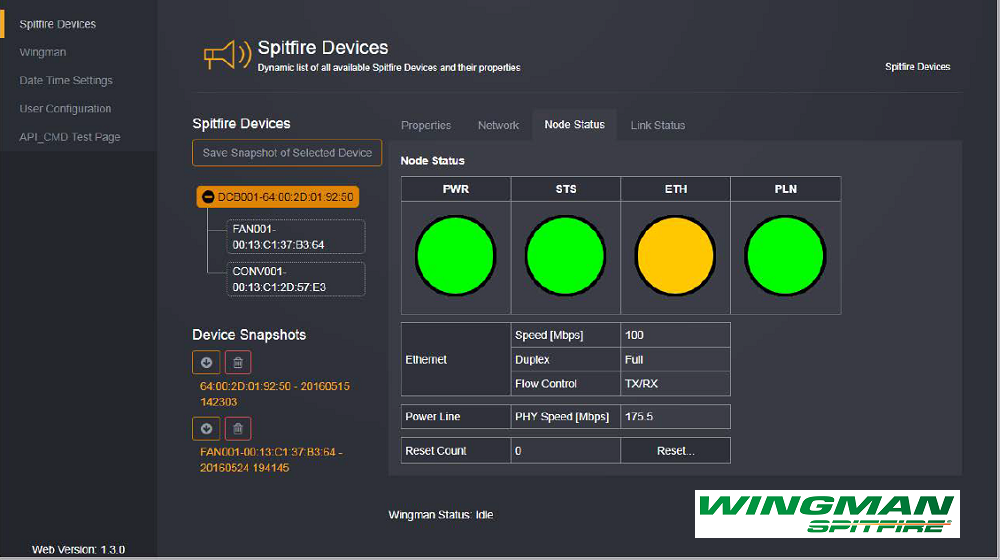Open Wingman in the sidebar
Viewport: 1000px width, 560px height.
click(43, 52)
